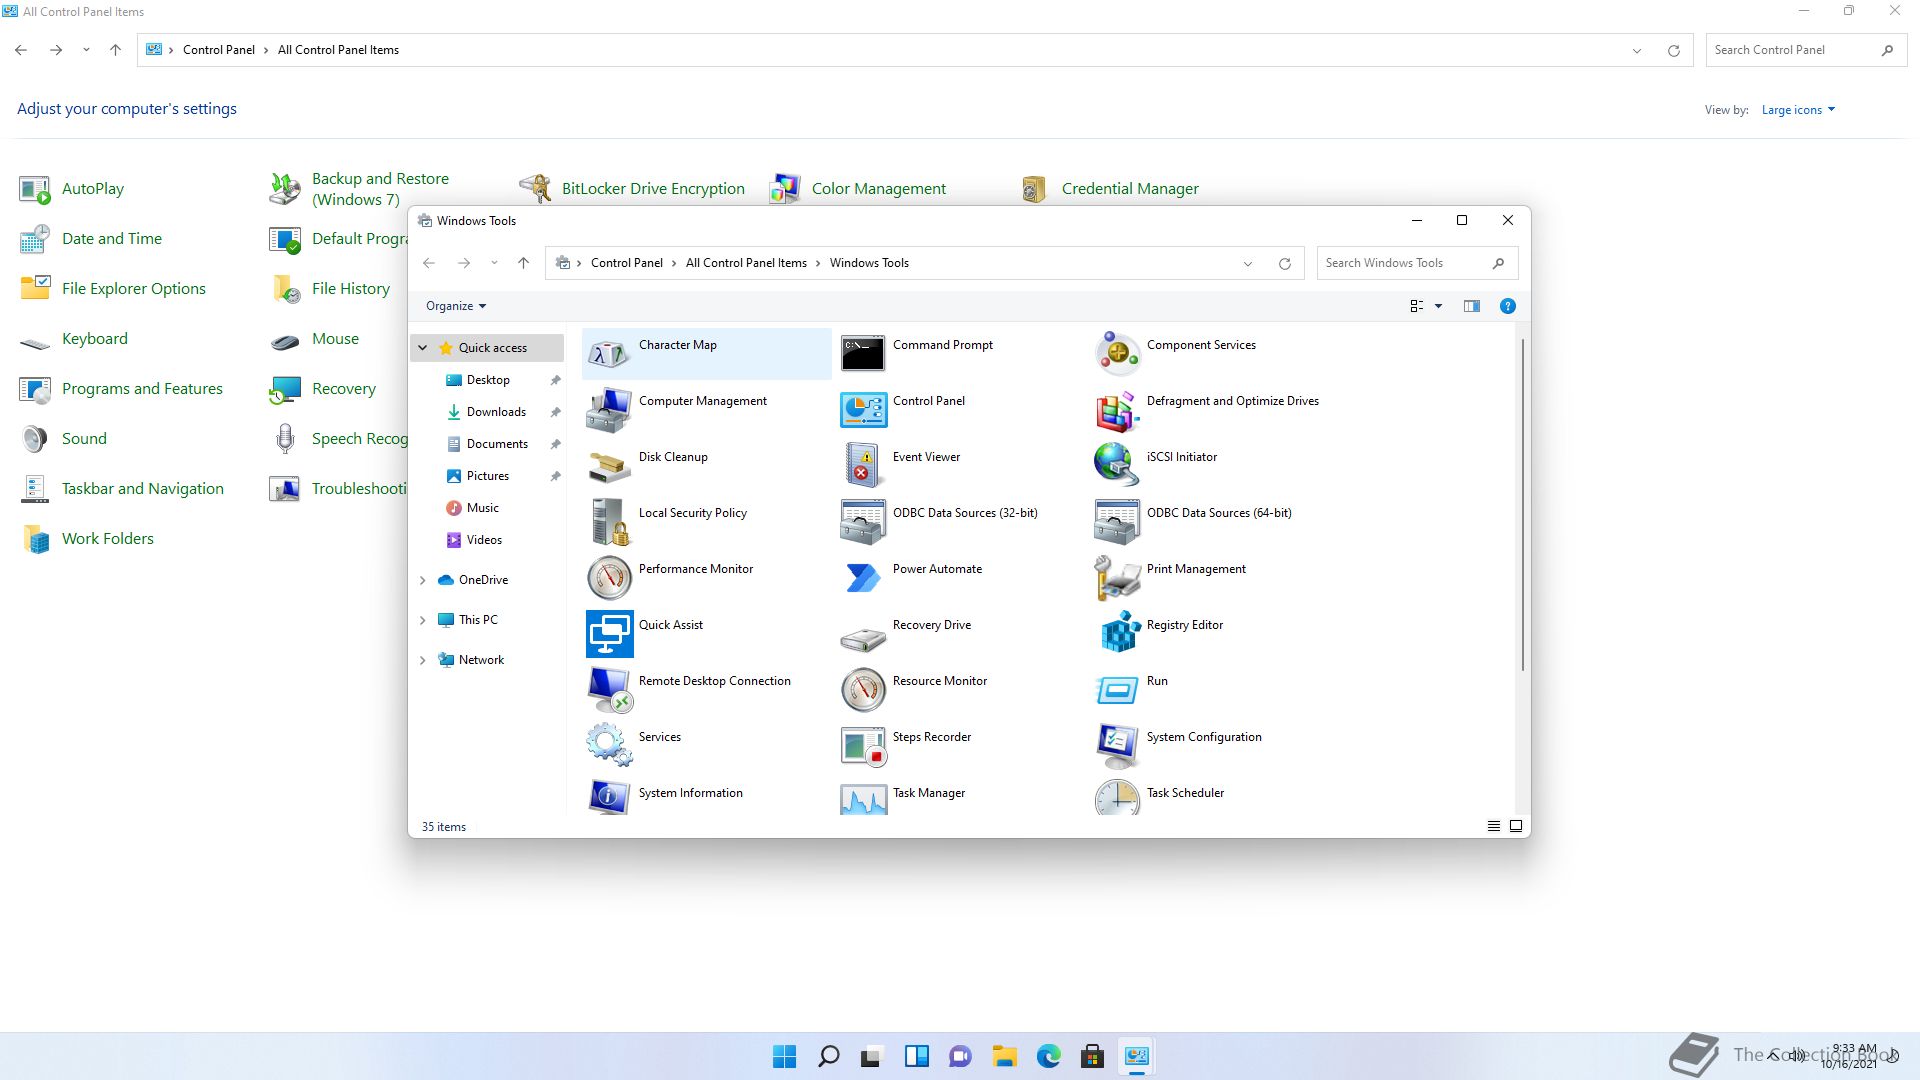Screen dimensions: 1920x1080
Task: Expand the OneDrive tree node
Action: 423,580
